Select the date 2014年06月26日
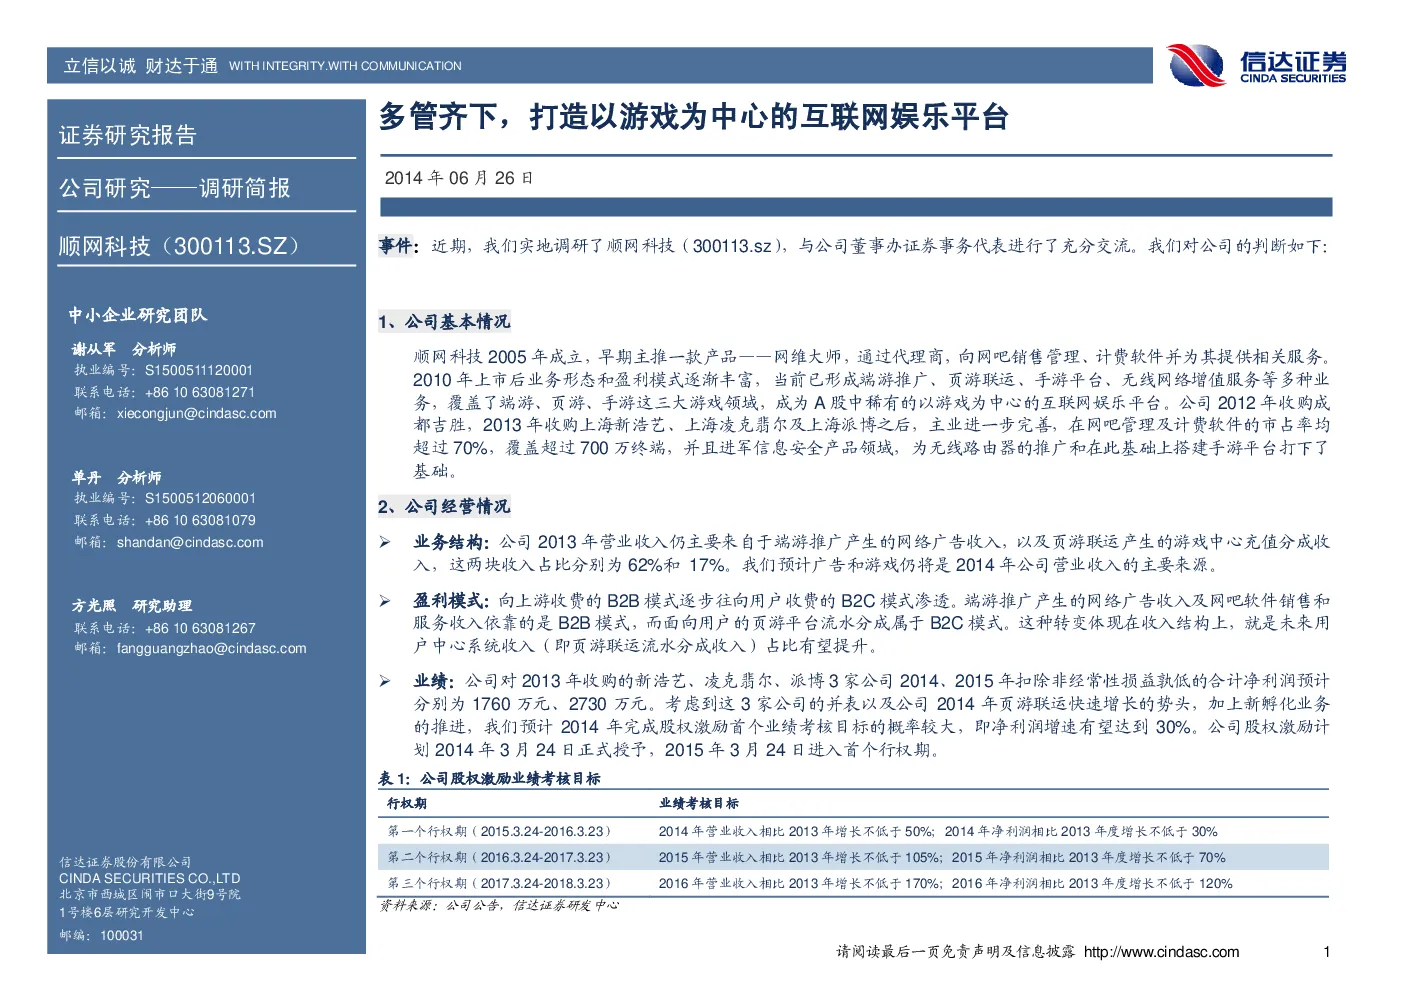 pos(458,178)
